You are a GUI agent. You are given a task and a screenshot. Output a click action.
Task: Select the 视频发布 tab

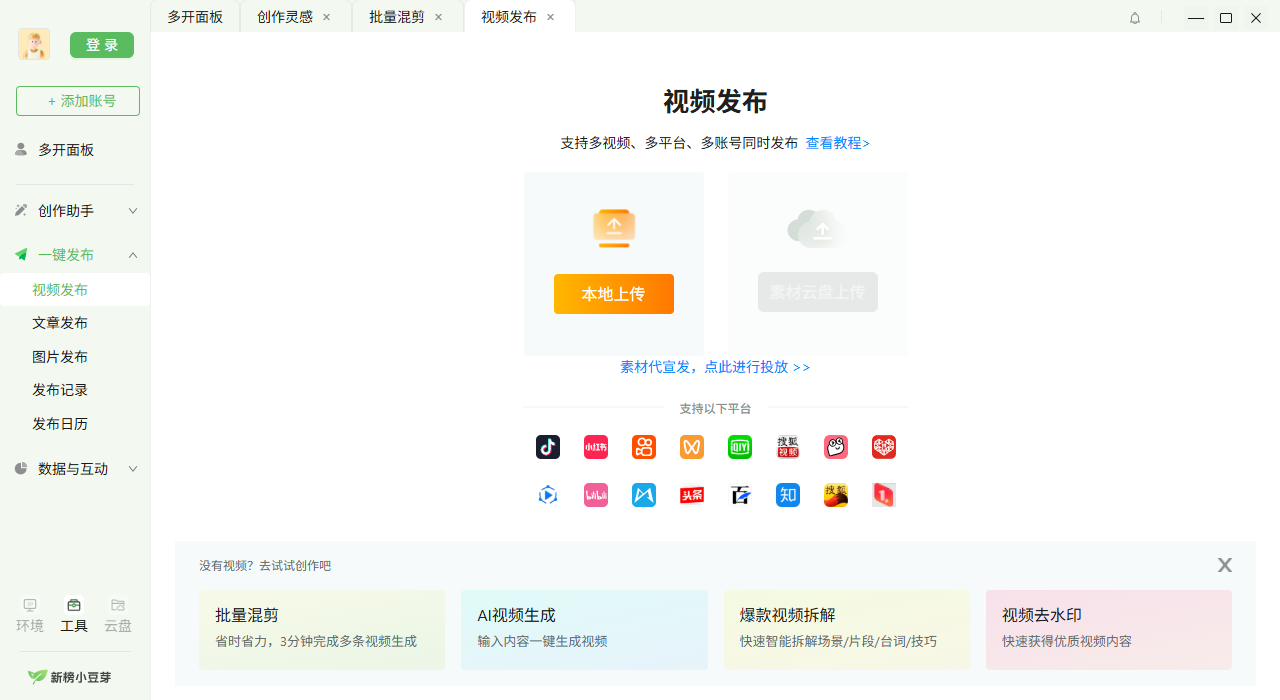tap(508, 17)
